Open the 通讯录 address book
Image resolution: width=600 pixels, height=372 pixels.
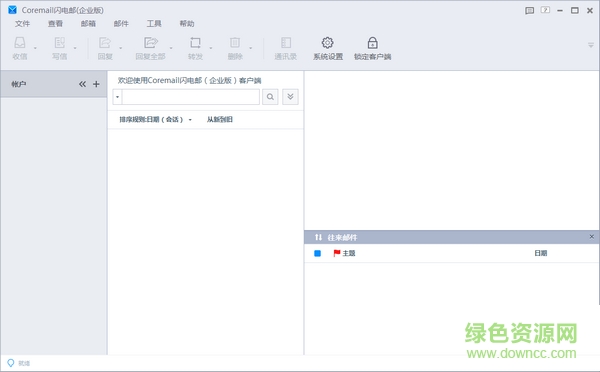[x=285, y=48]
